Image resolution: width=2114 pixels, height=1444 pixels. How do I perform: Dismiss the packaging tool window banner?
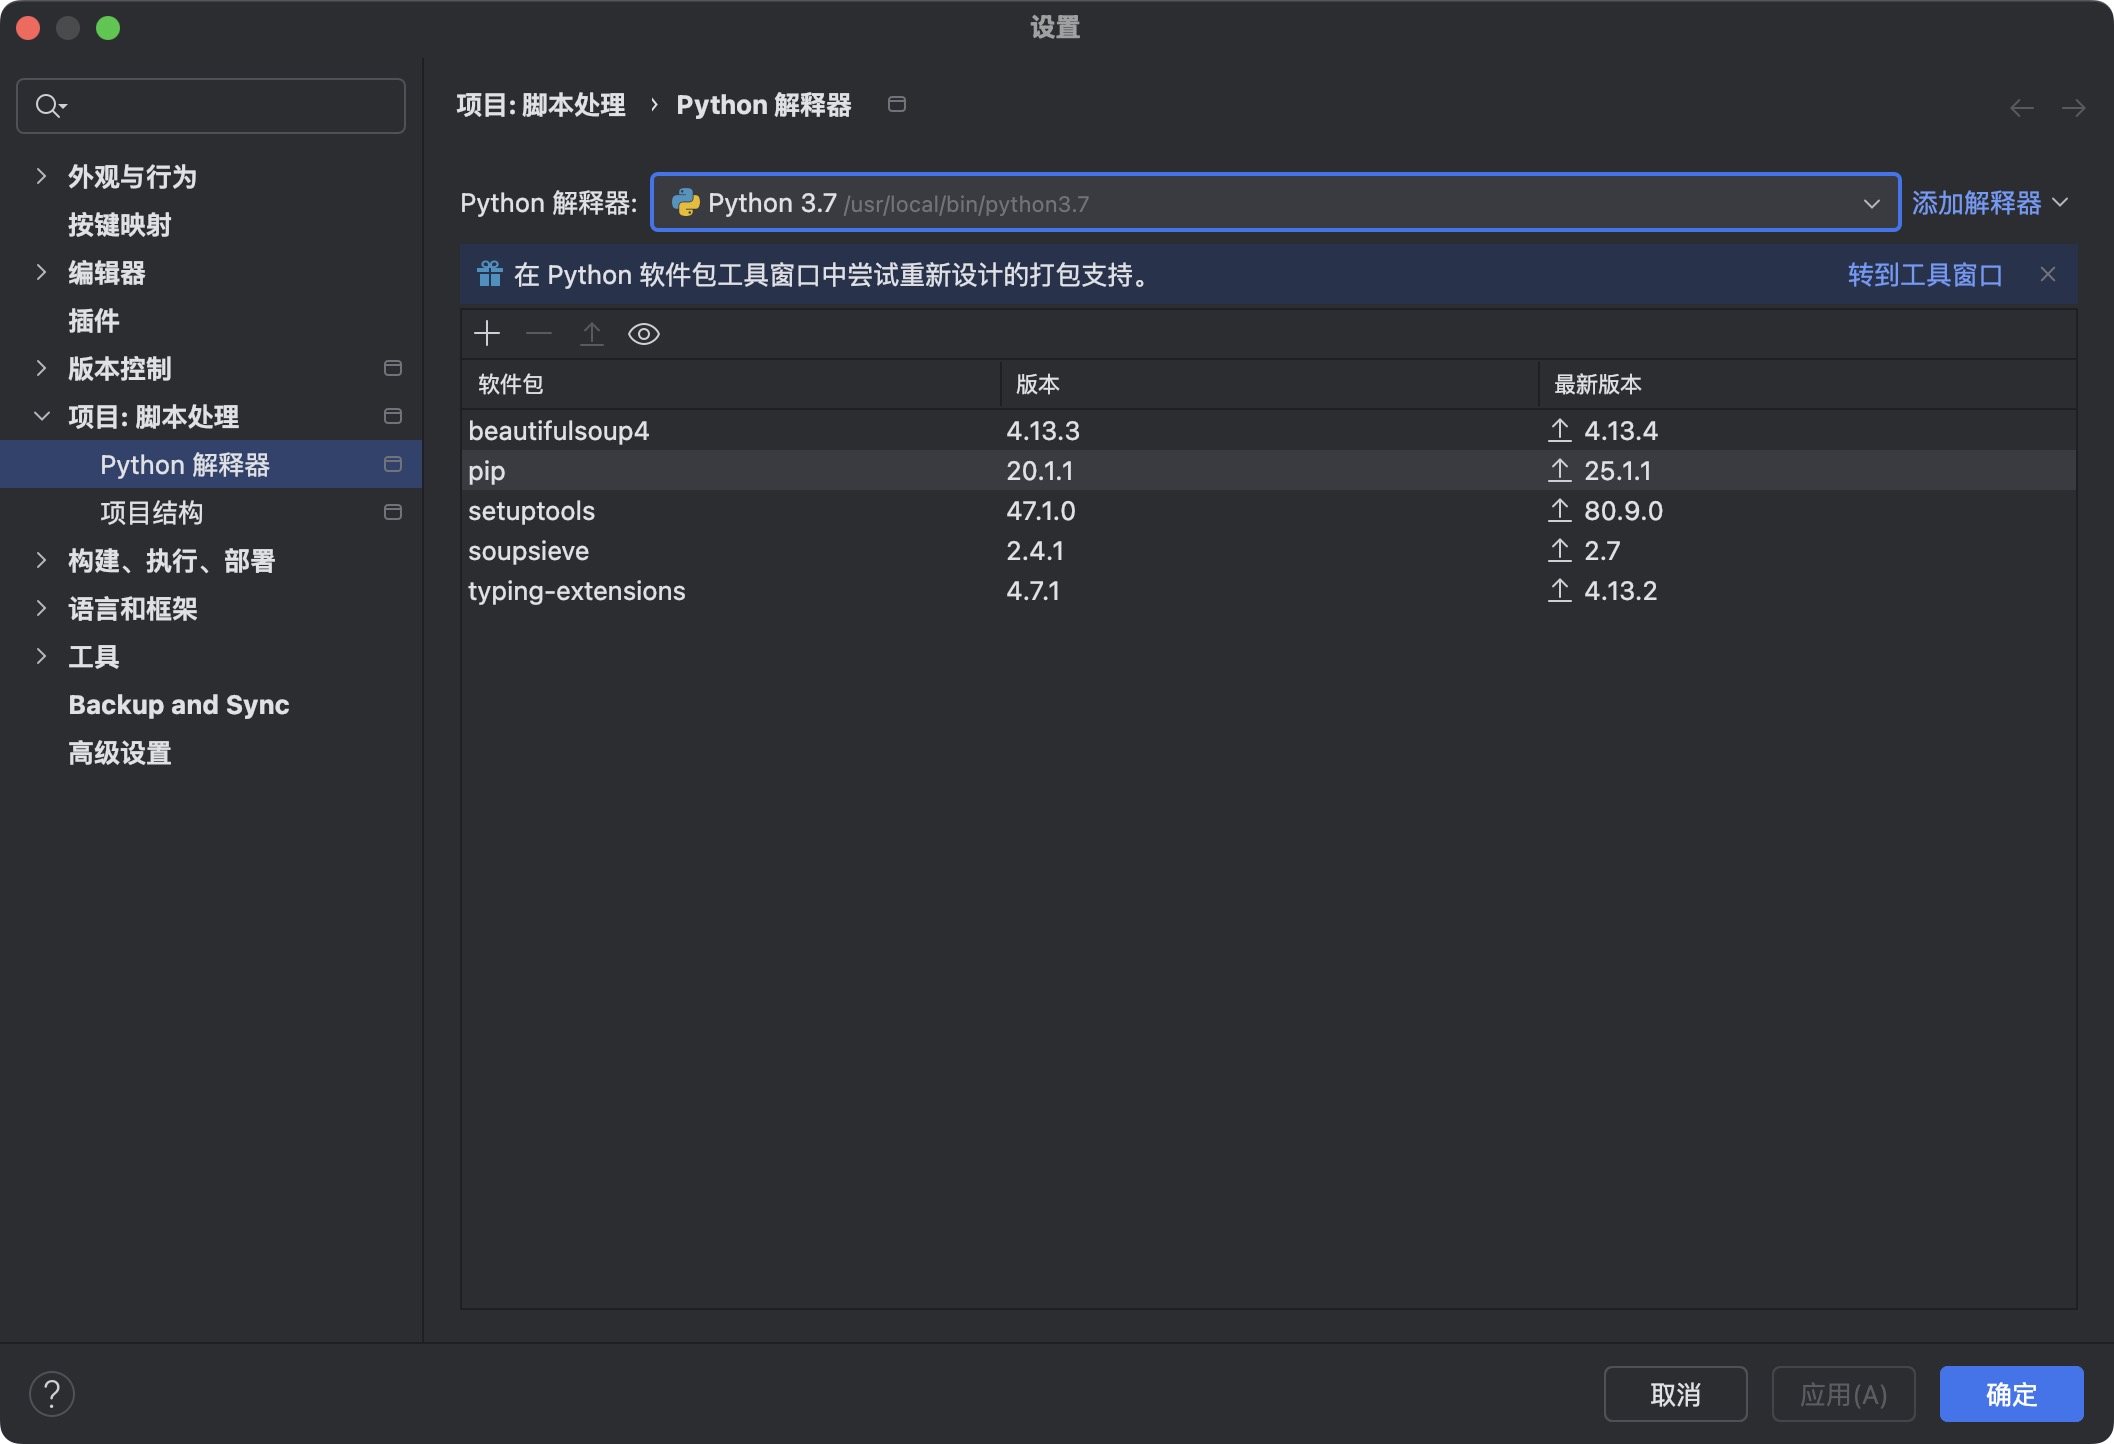click(2048, 275)
